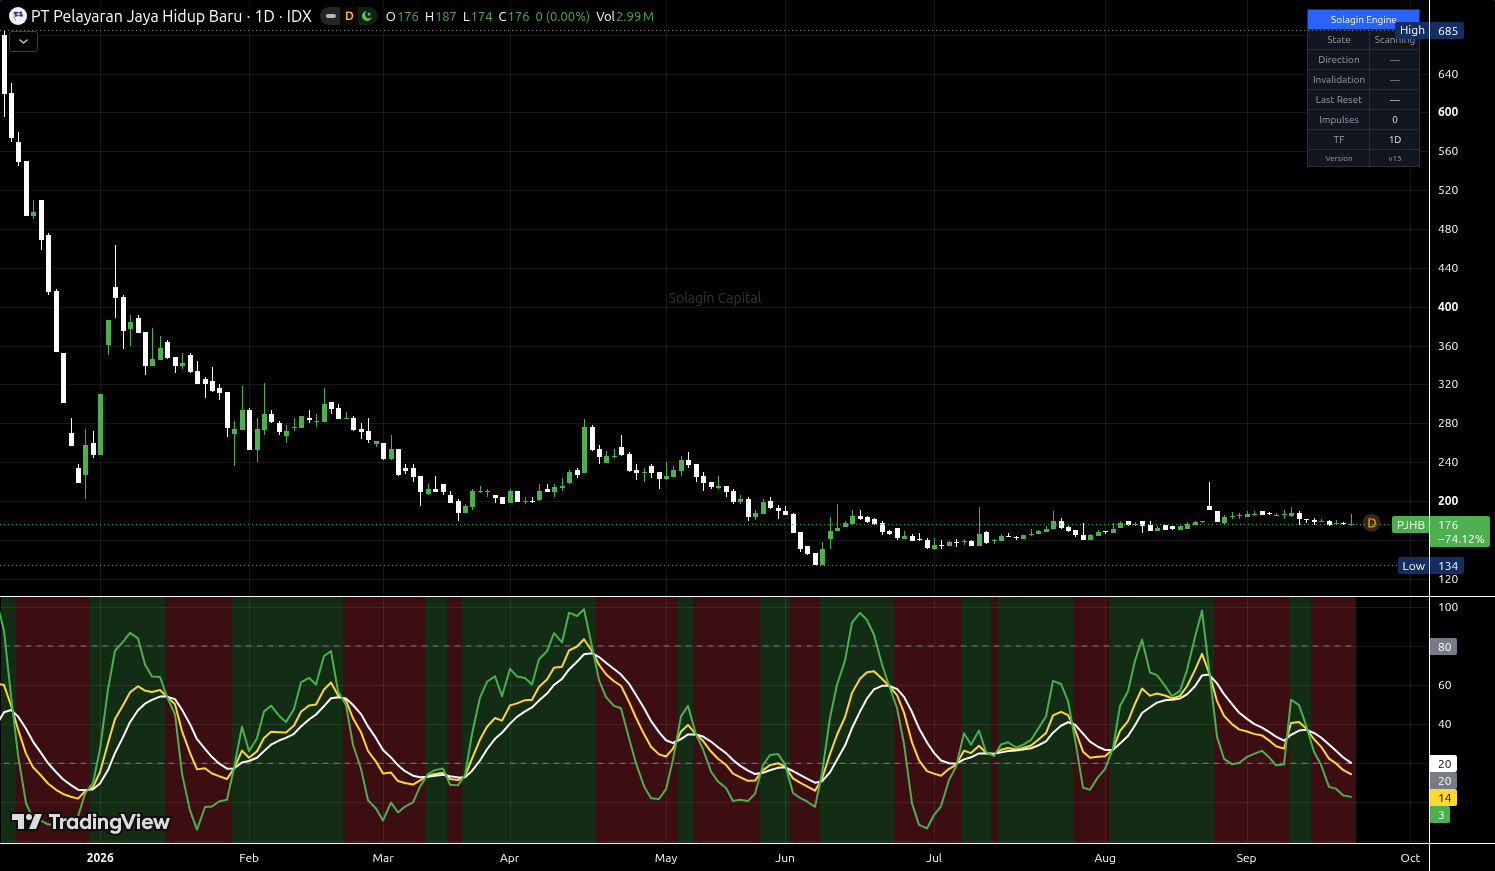1495x871 pixels.
Task: Click the Impulses value 0 cell
Action: point(1394,120)
